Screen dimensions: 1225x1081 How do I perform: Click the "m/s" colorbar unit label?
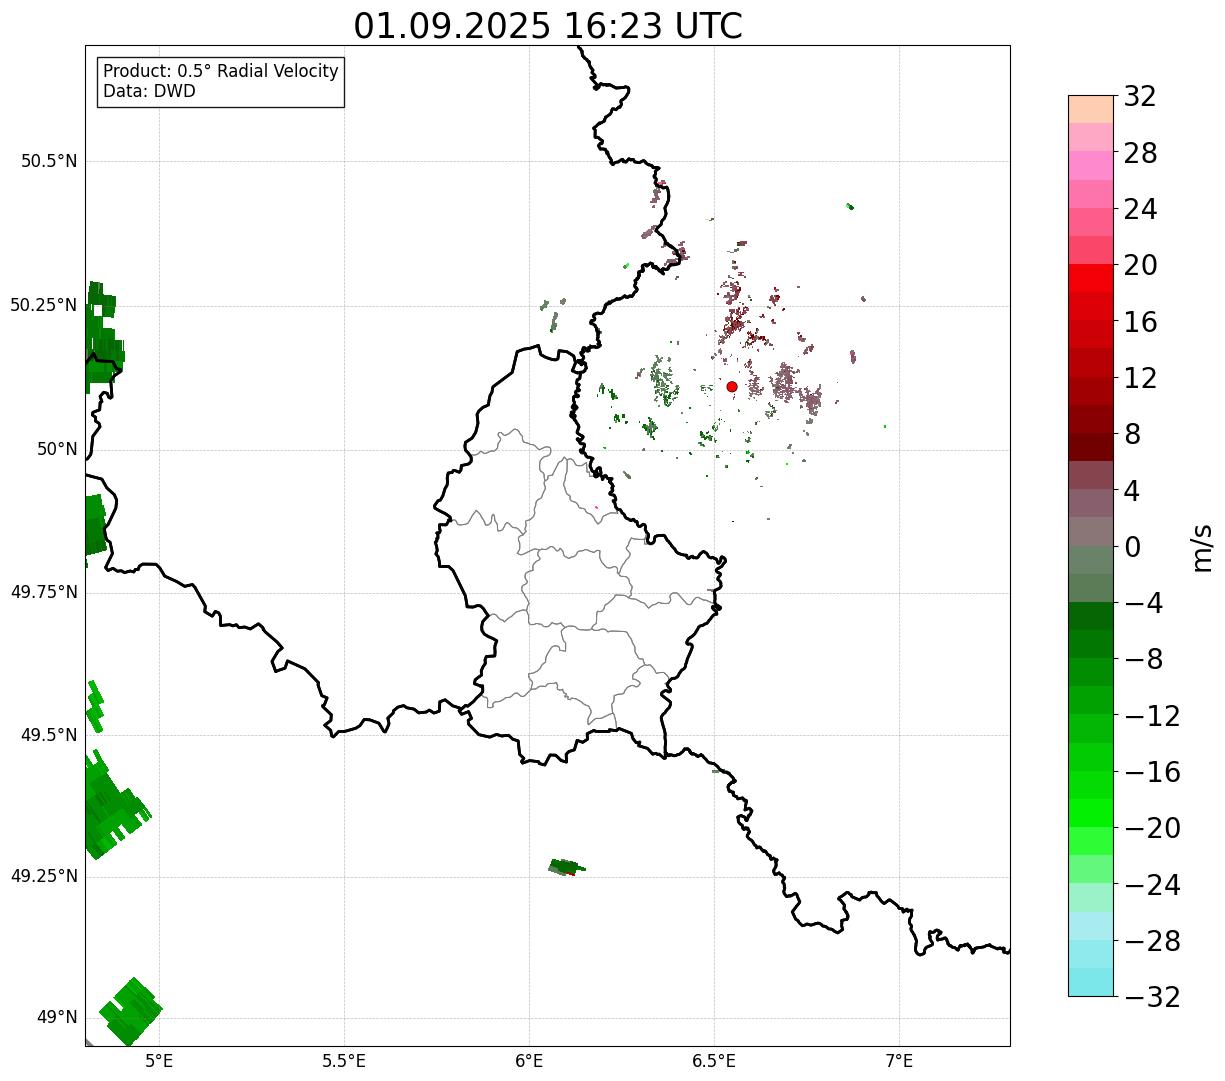coord(1201,546)
